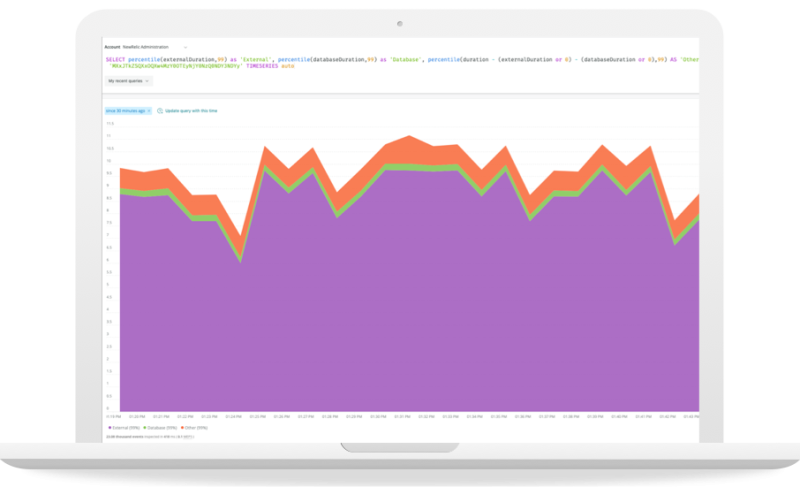800x487 pixels.
Task: Click the clock icon beside Update query
Action: pos(160,110)
